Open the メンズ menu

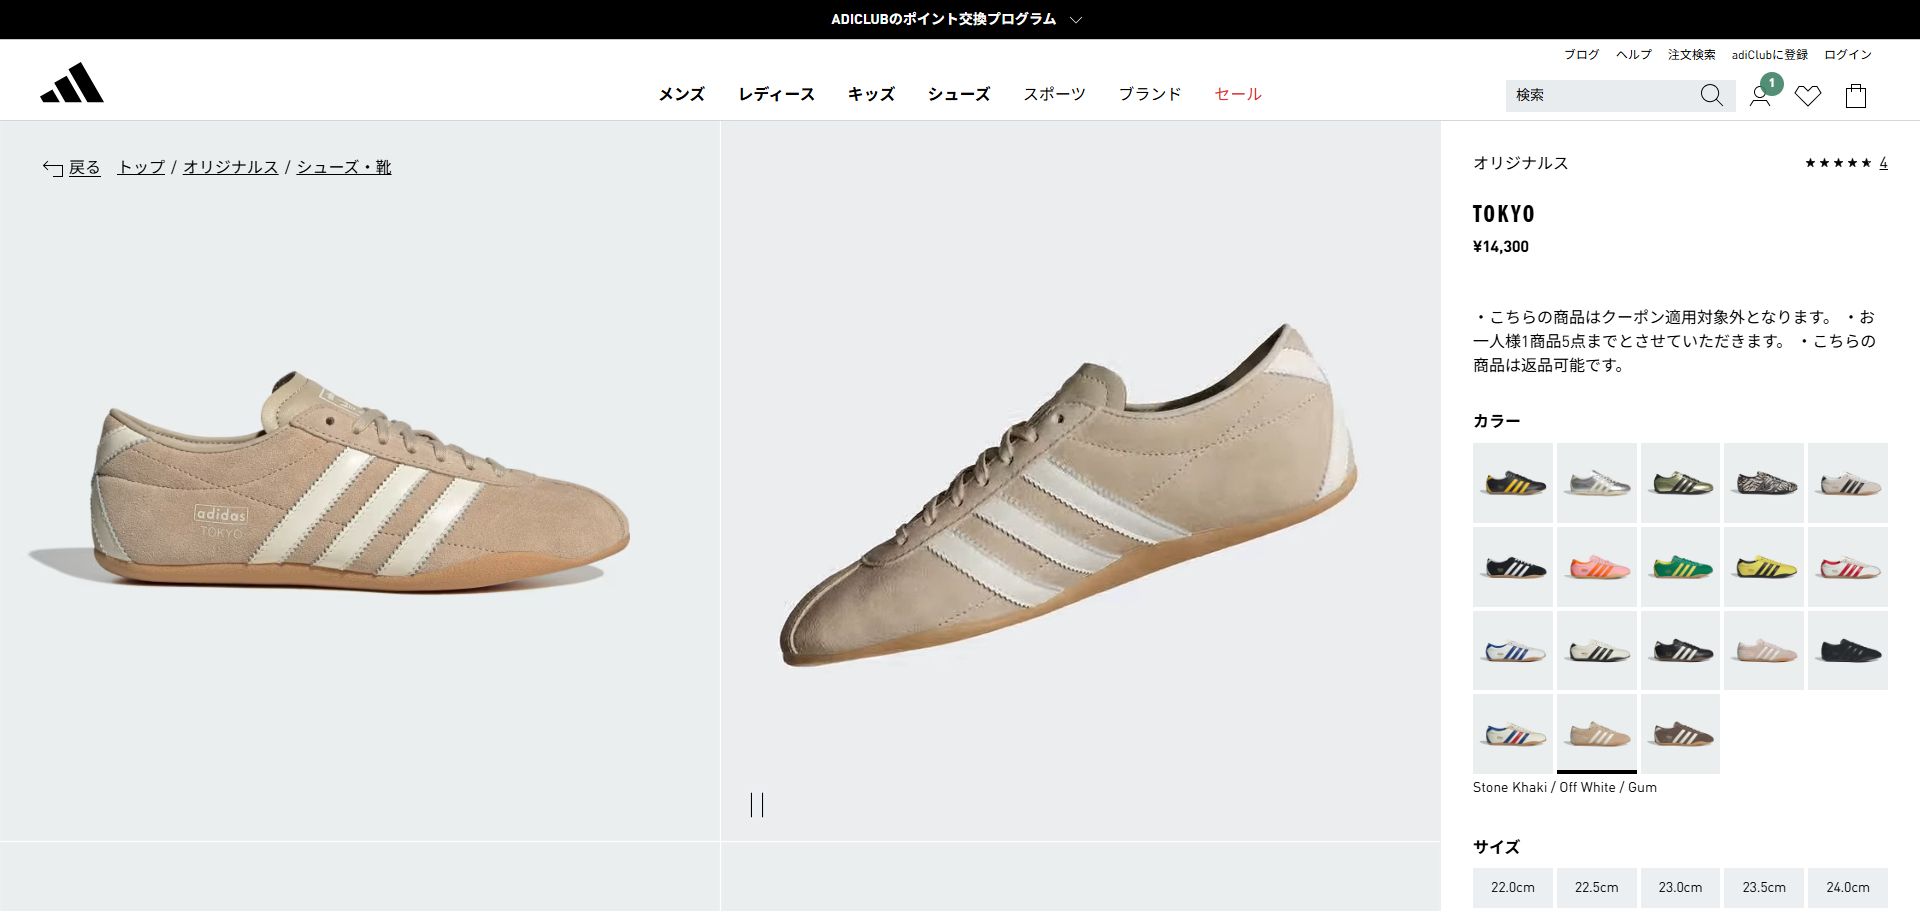(x=682, y=94)
